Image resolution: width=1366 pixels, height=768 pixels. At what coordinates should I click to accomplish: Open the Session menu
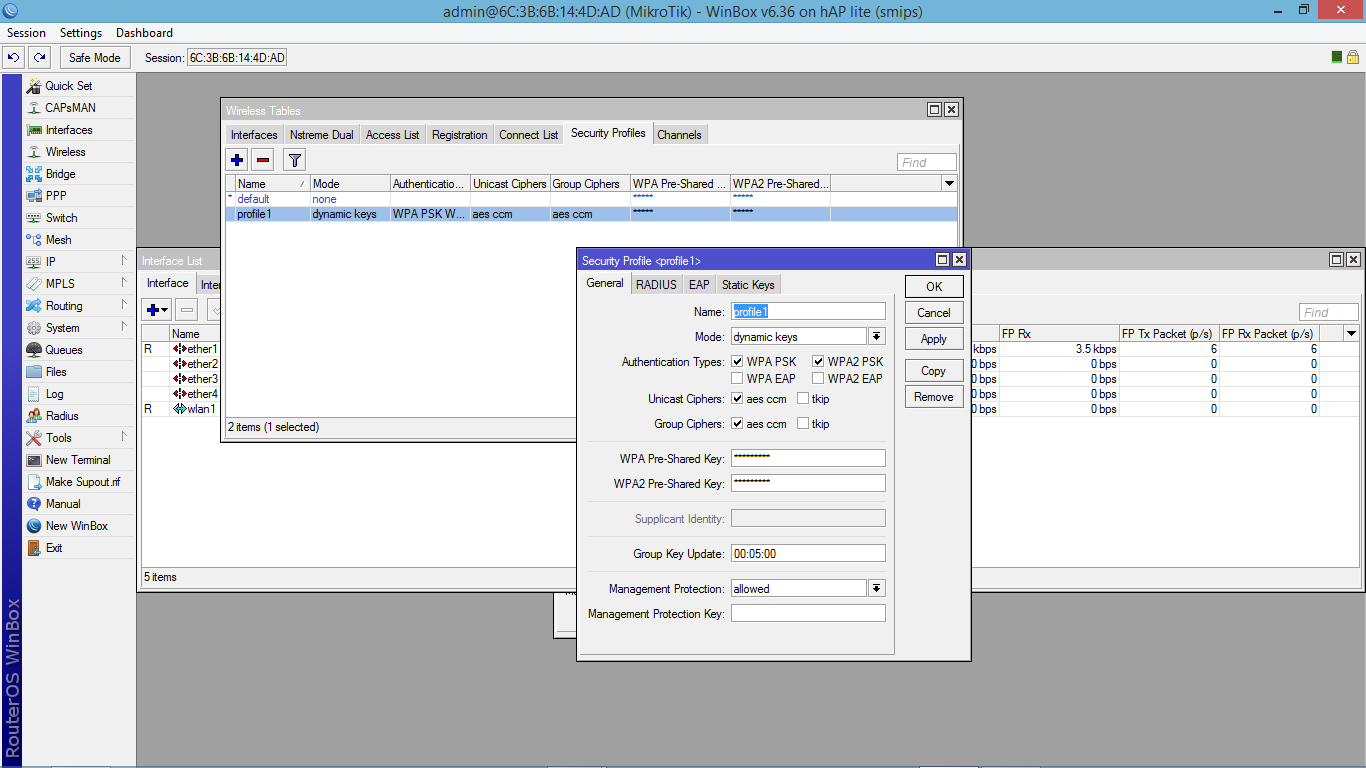click(26, 33)
